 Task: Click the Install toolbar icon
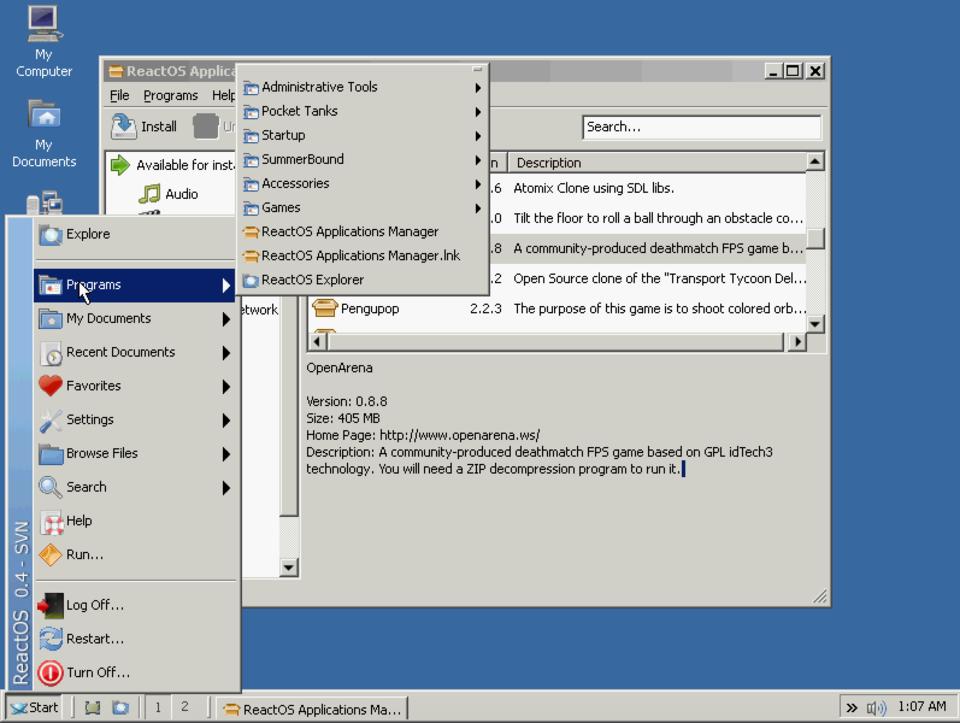[124, 126]
